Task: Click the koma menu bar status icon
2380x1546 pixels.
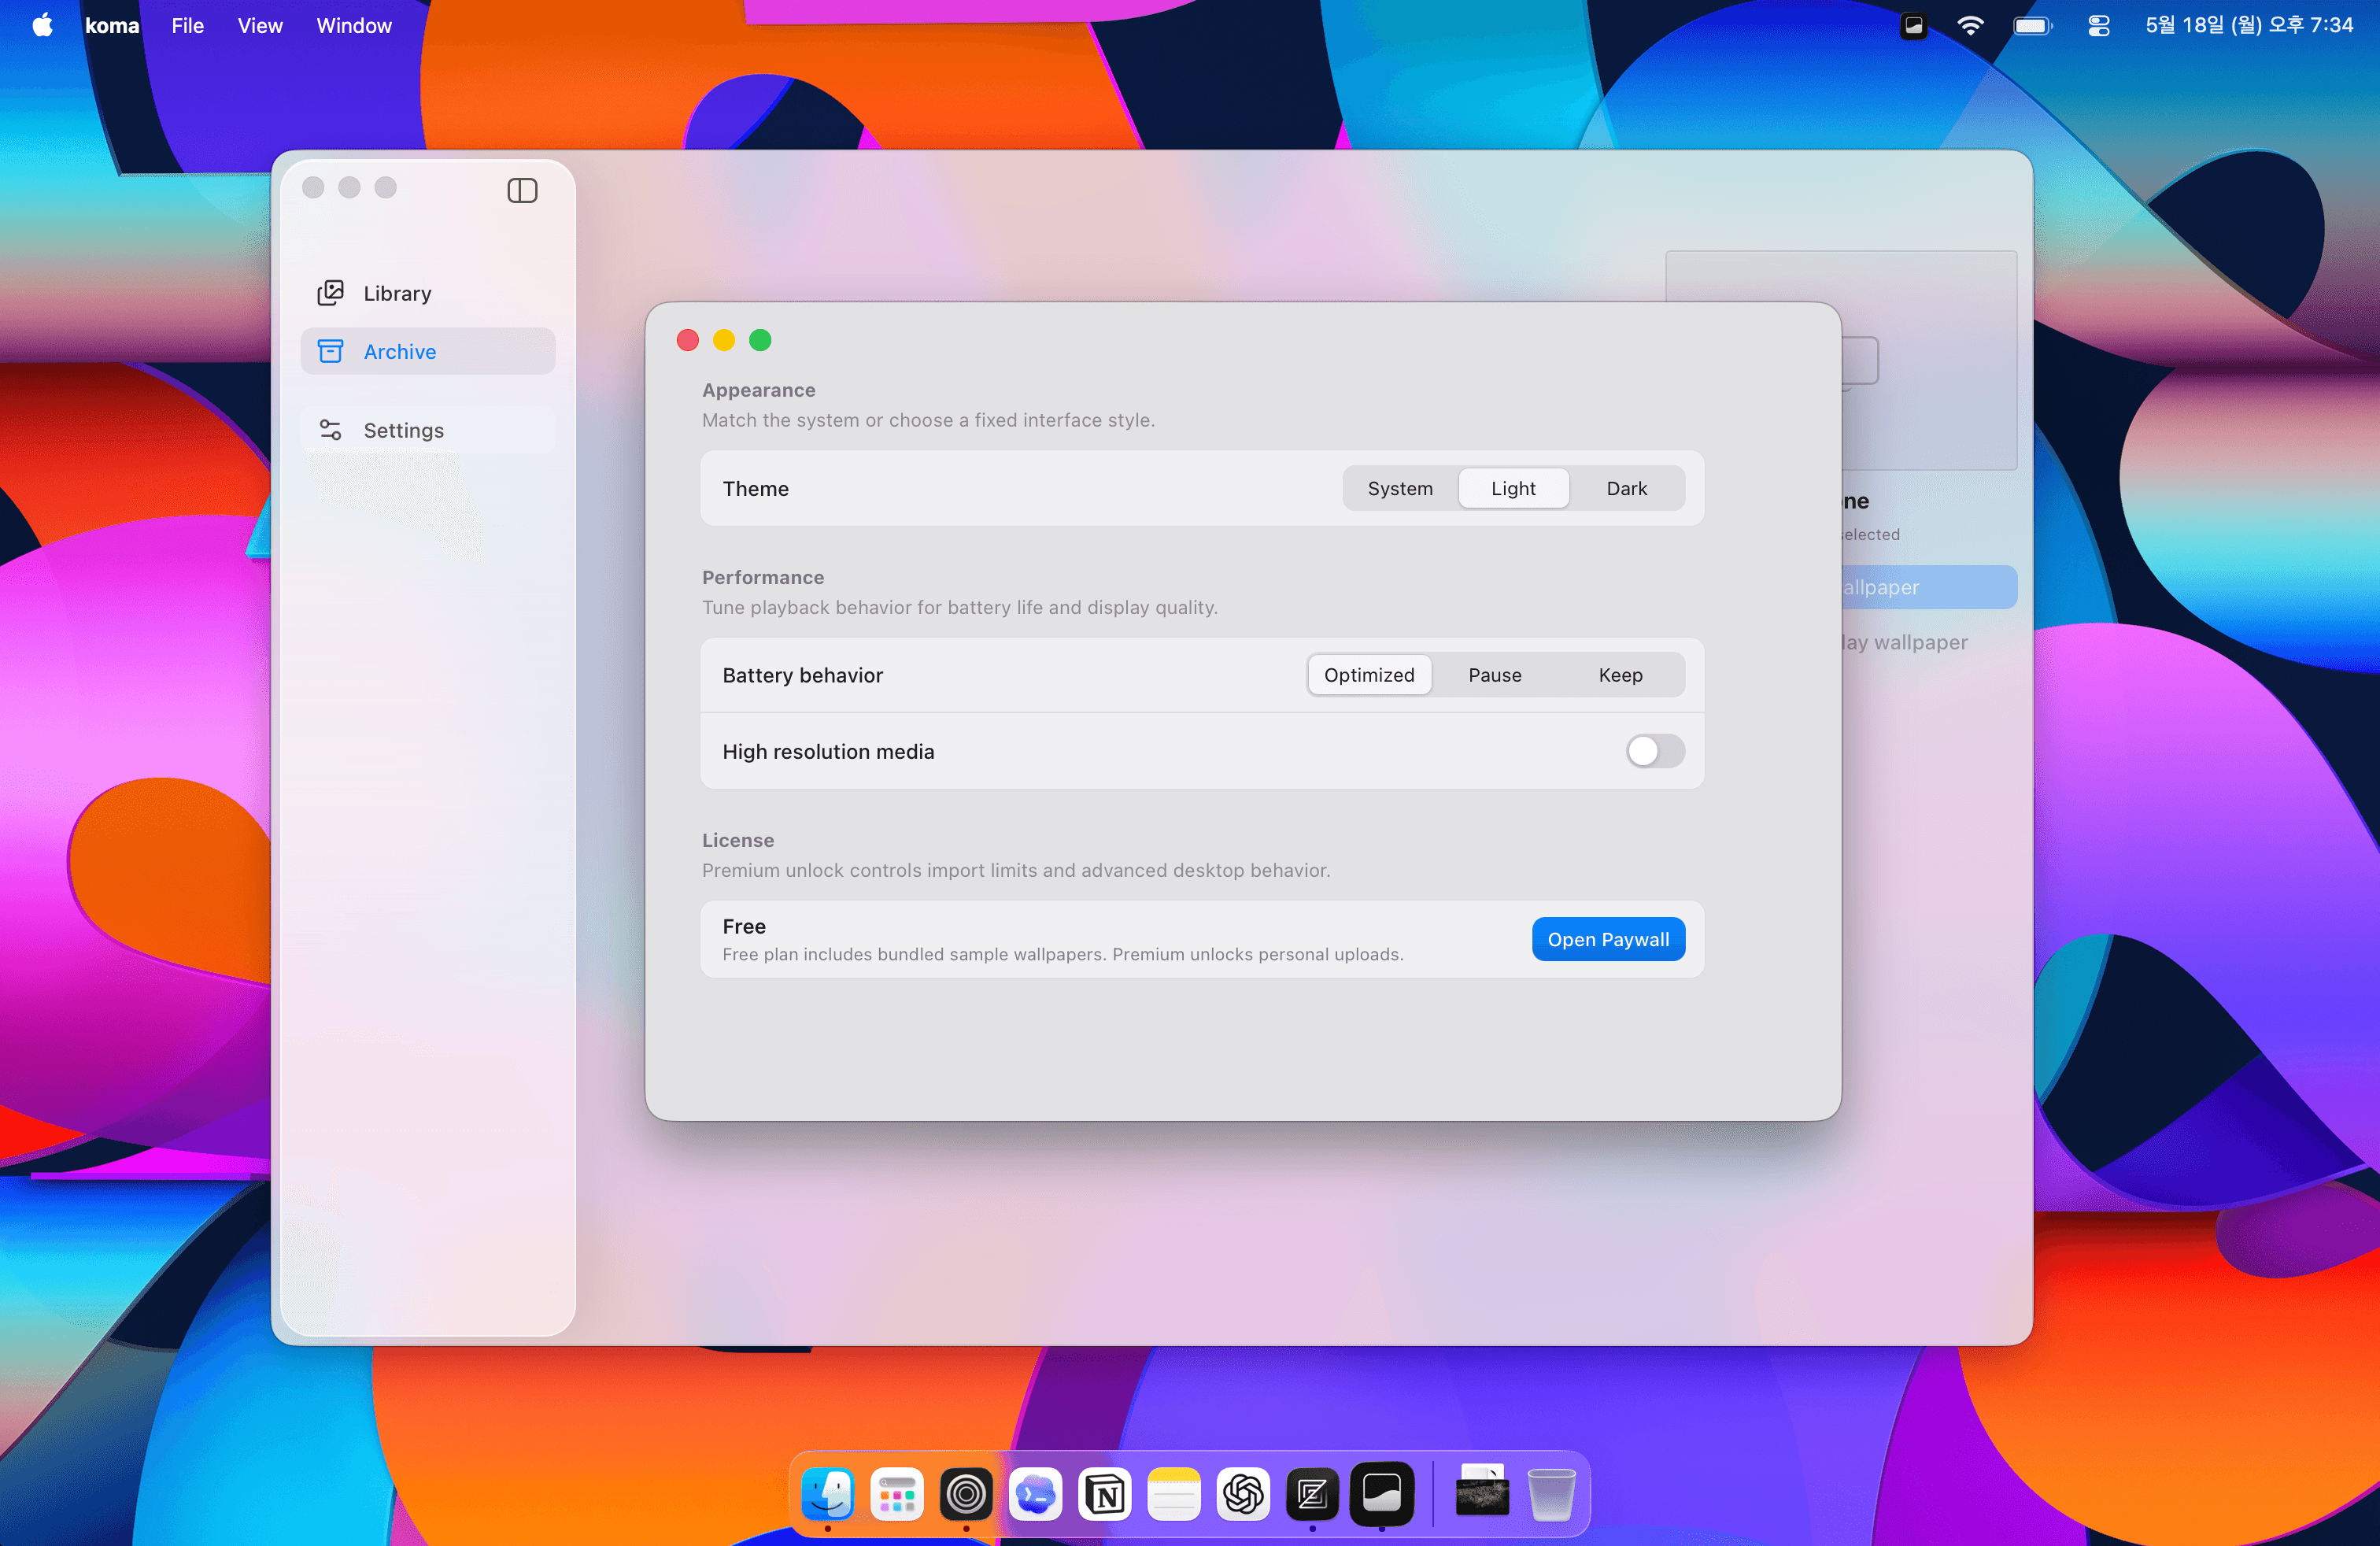Action: pos(1913,25)
